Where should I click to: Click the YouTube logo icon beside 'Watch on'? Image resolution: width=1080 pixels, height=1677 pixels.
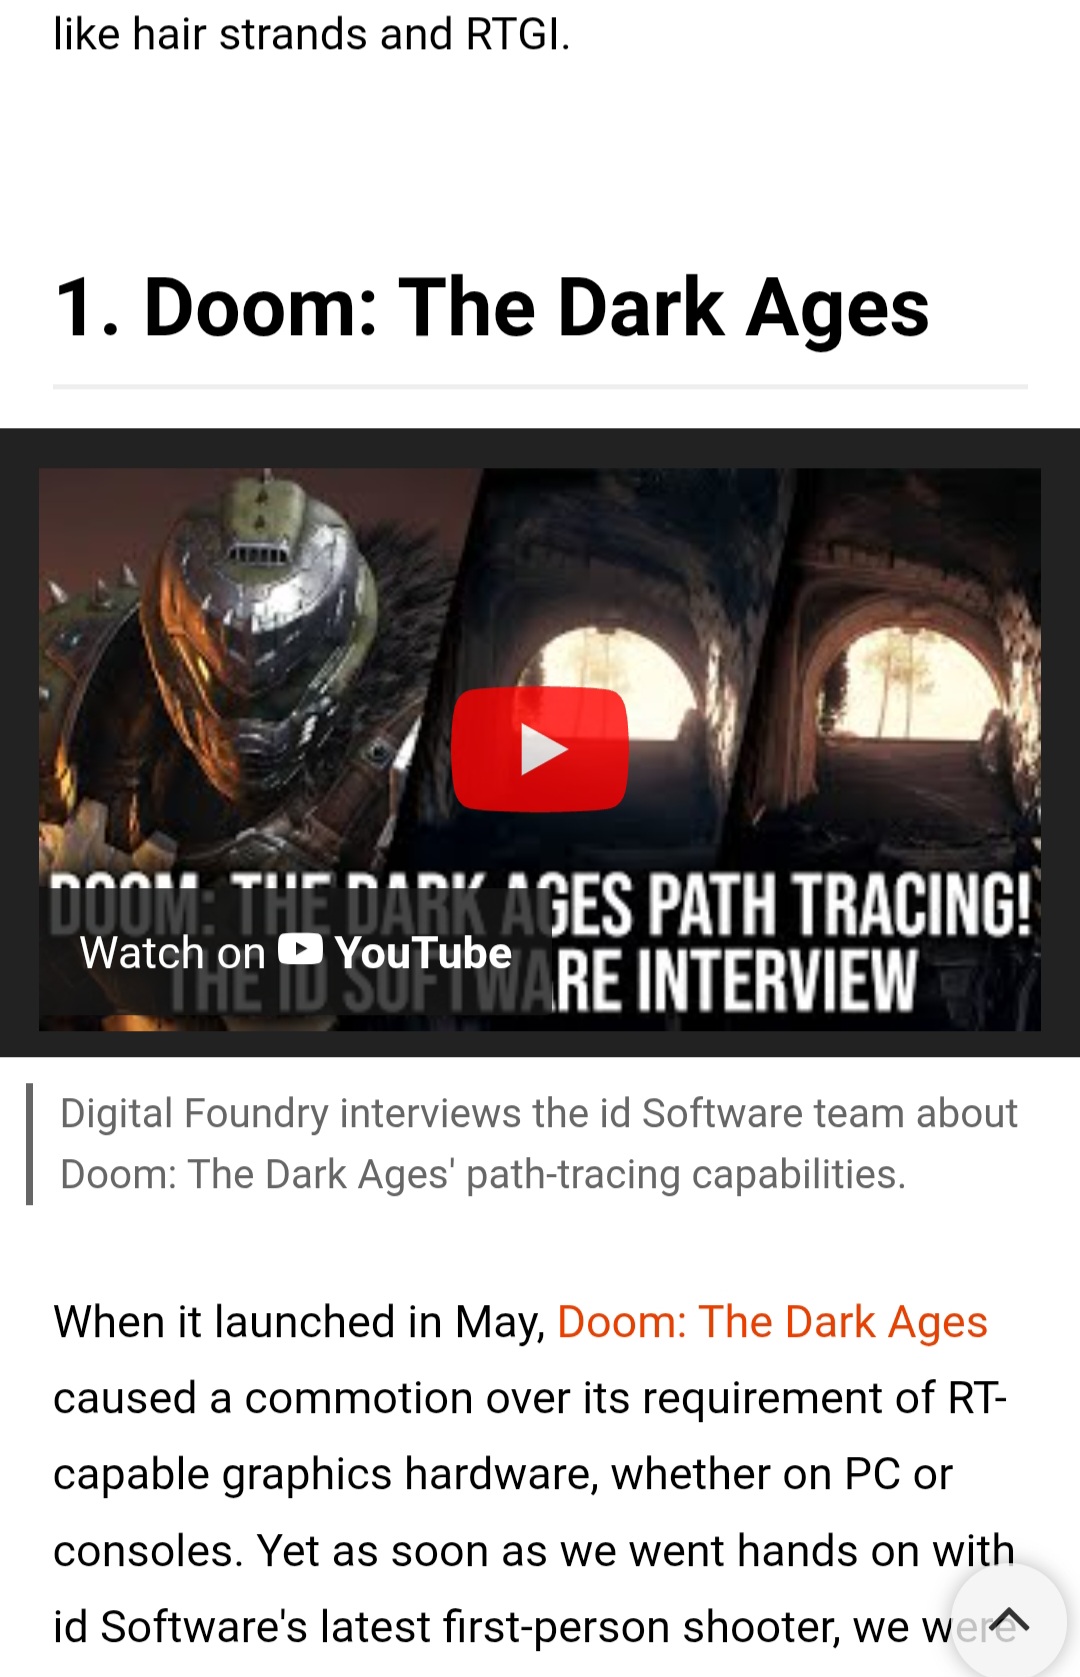300,950
